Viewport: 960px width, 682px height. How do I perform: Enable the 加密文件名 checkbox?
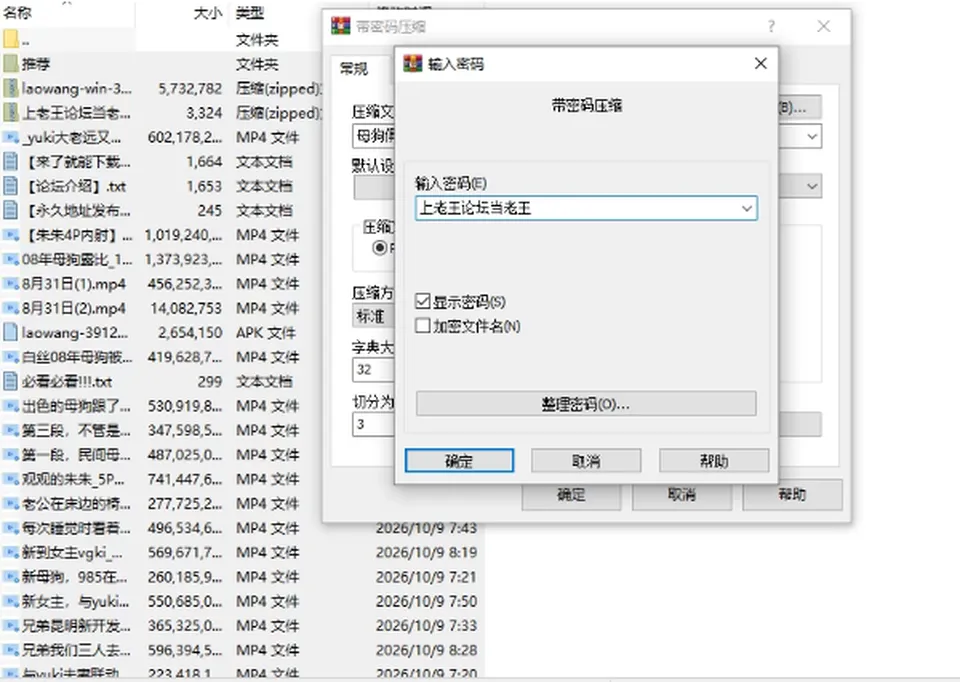(422, 325)
